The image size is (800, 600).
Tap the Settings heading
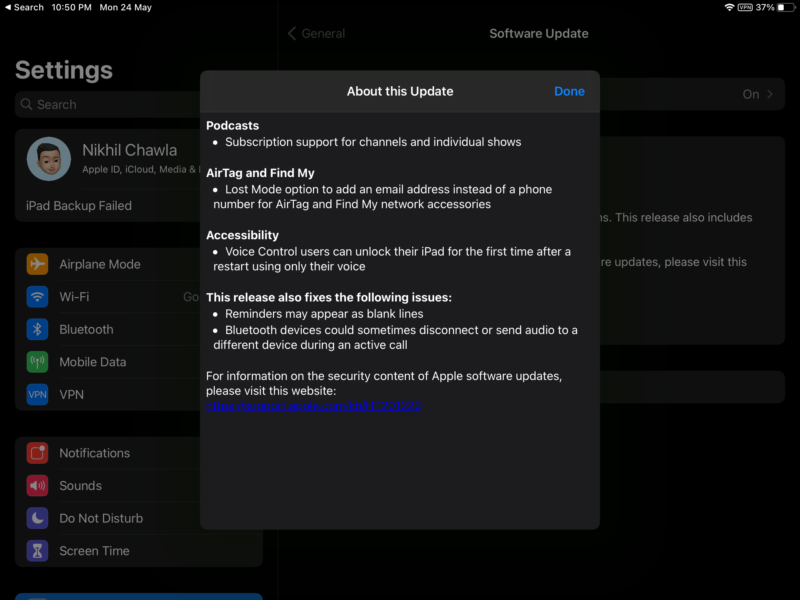[x=64, y=70]
